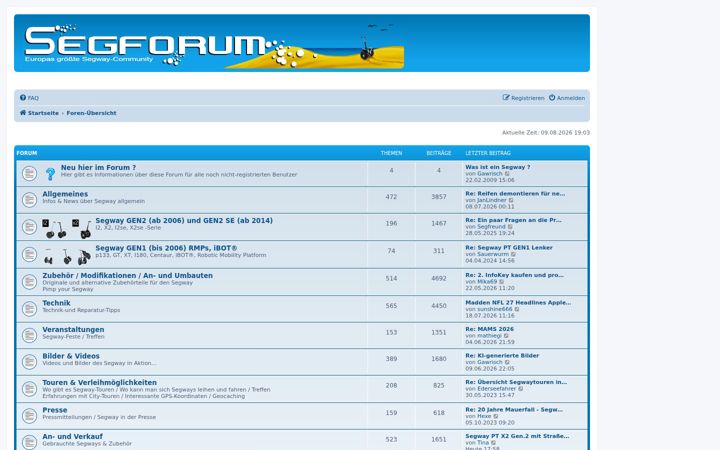Open the Foren-Übersicht breadcrumb
Viewport: 720px width, 450px height.
[91, 113]
